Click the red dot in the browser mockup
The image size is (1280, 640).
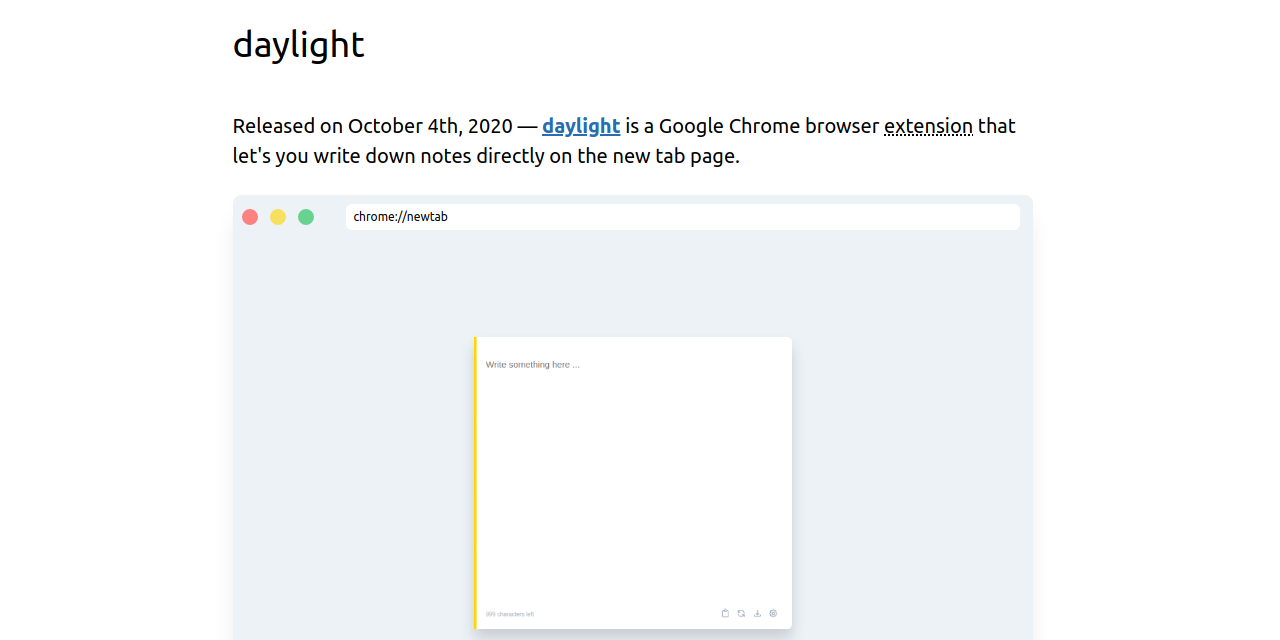tap(250, 217)
